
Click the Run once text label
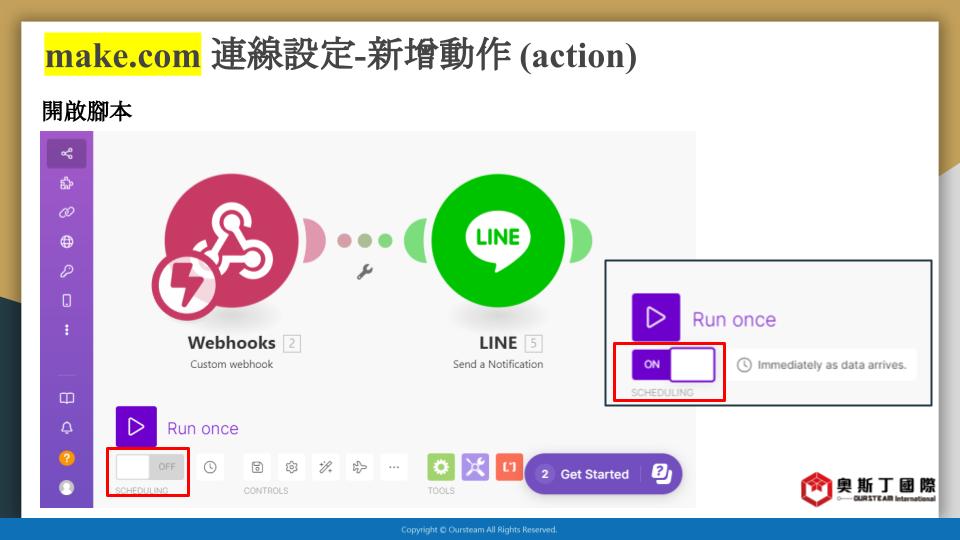pos(203,428)
